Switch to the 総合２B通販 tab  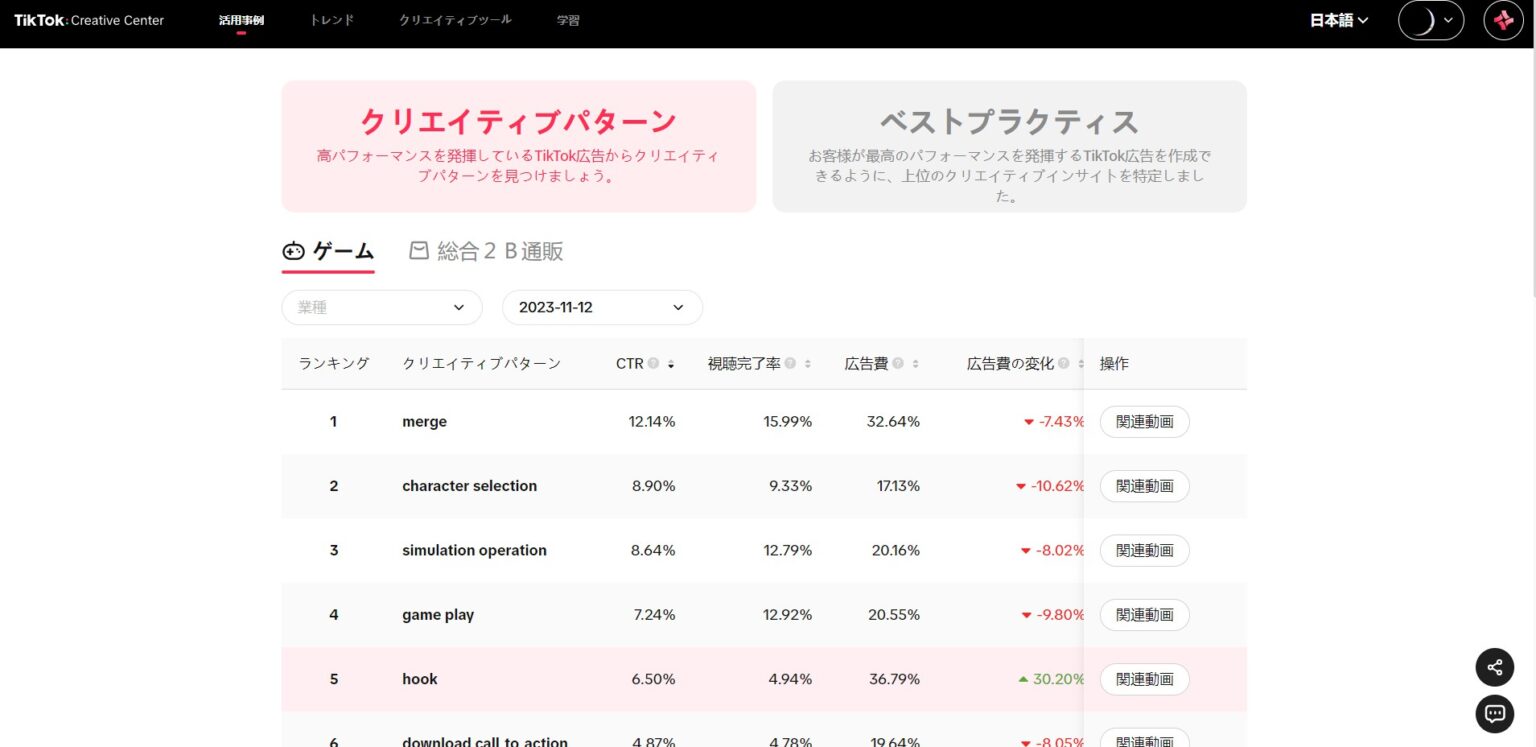pos(498,250)
